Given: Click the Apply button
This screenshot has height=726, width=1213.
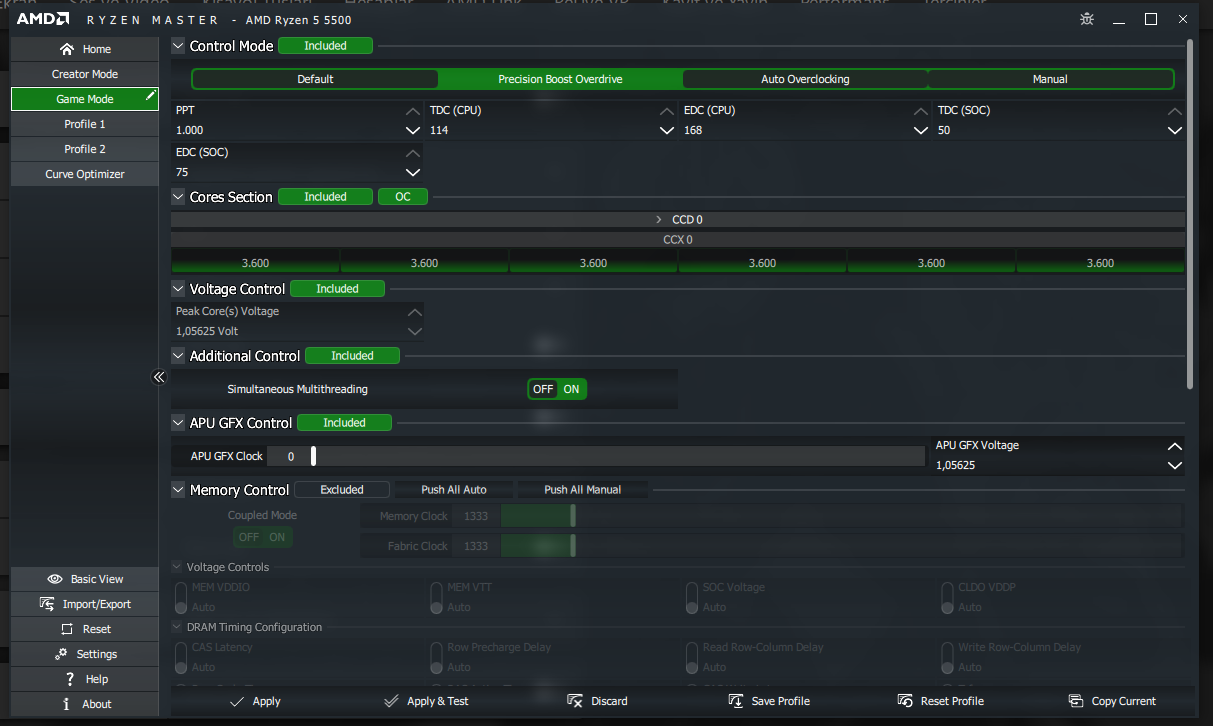Looking at the screenshot, I should (x=255, y=701).
